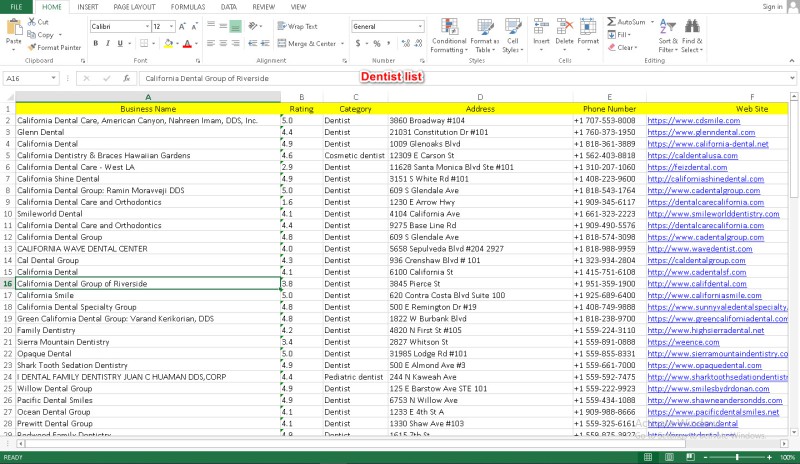
Task: Toggle Underline formatting
Action: point(120,43)
